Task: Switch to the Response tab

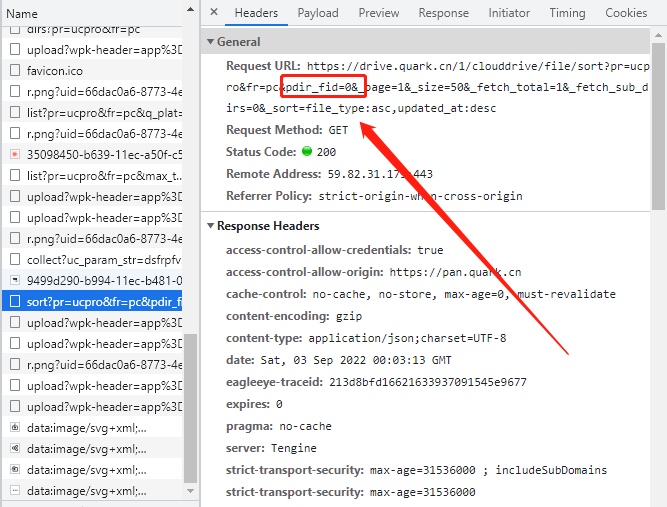Action: pyautogui.click(x=443, y=13)
